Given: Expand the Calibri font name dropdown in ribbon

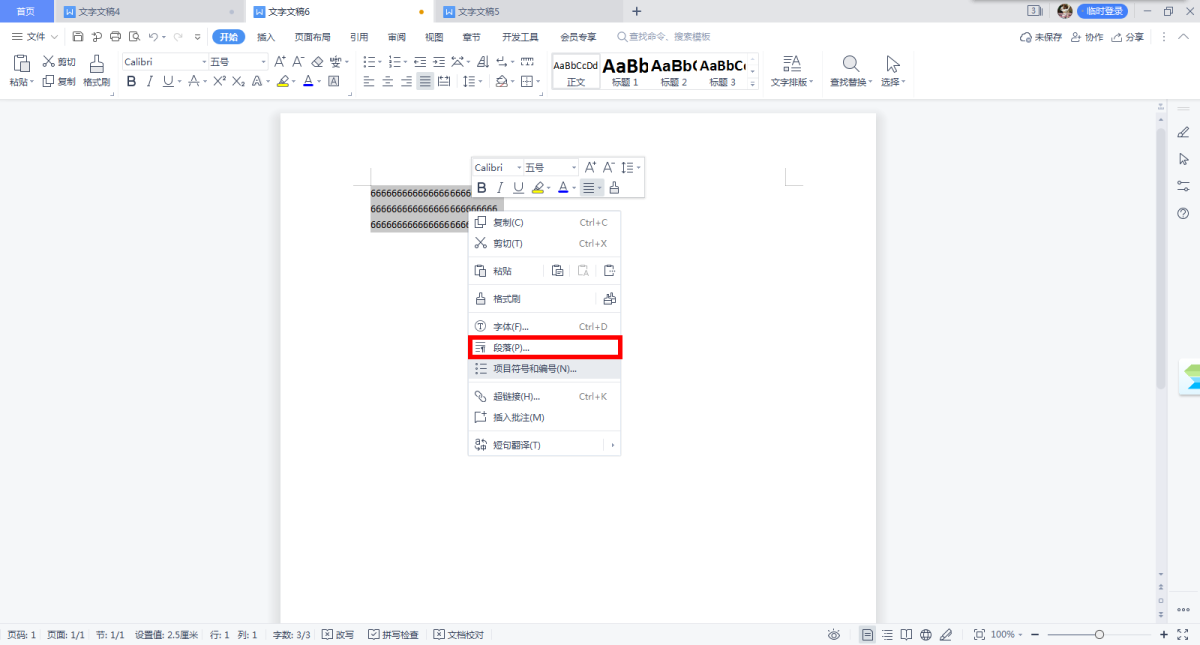Looking at the screenshot, I should pyautogui.click(x=203, y=62).
